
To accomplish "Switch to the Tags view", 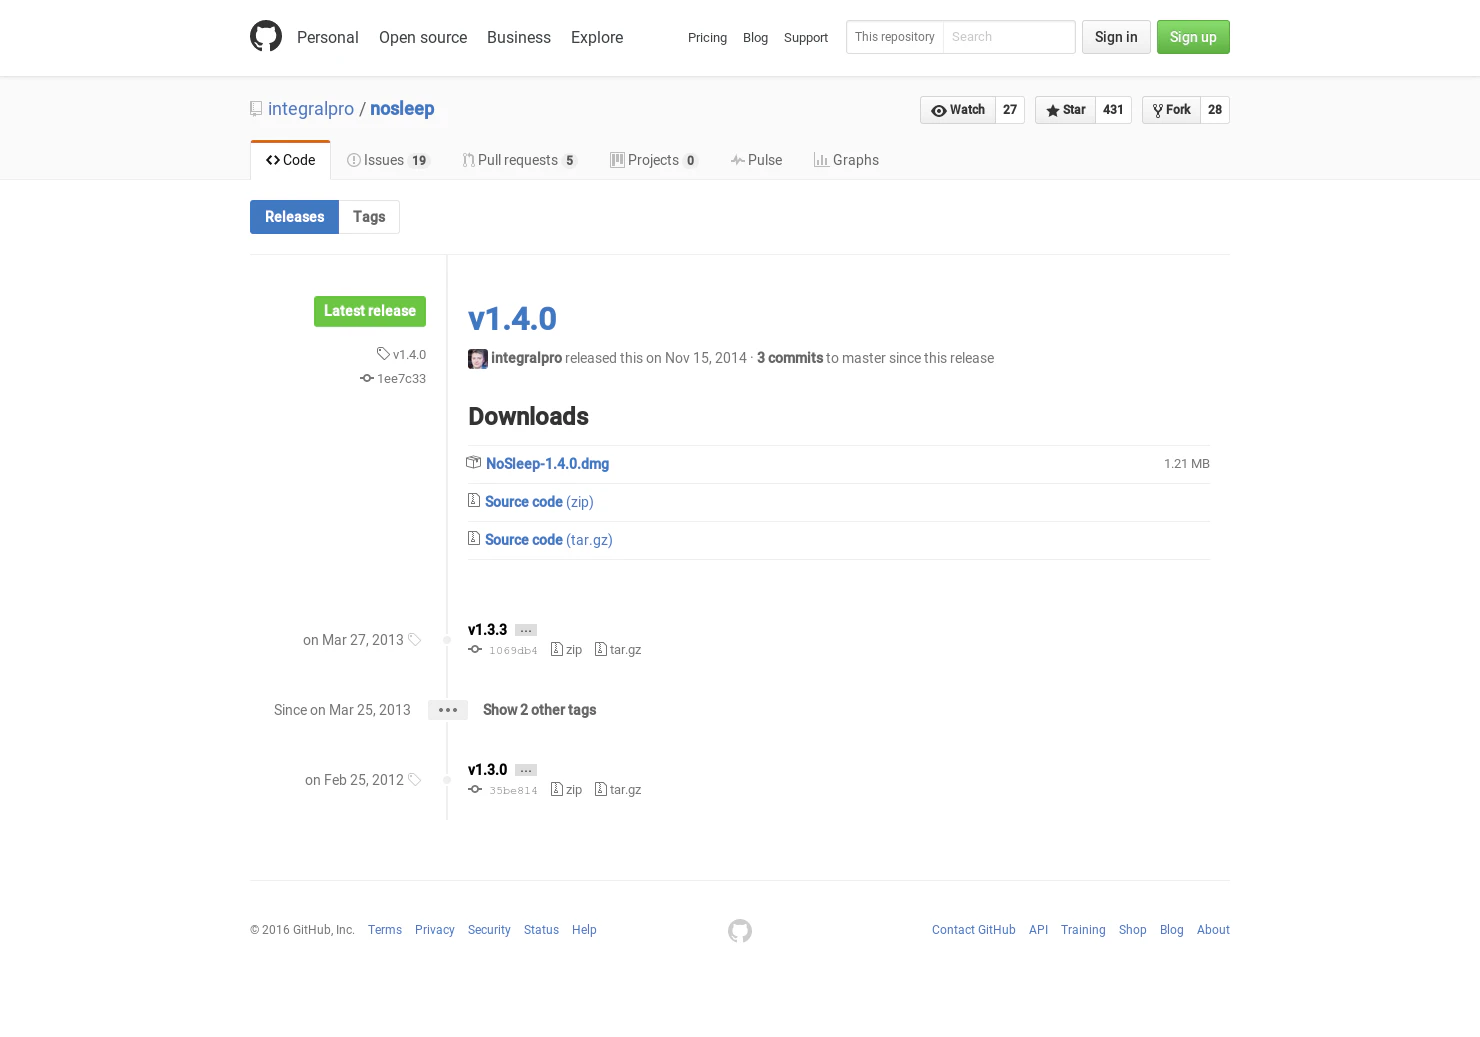I will (369, 217).
